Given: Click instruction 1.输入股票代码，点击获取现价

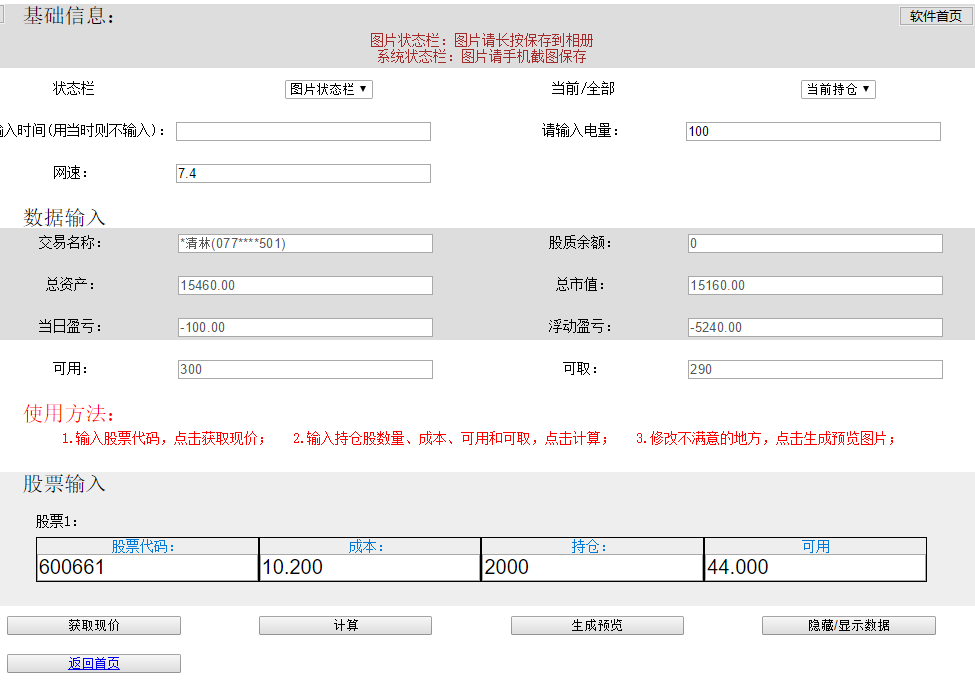Looking at the screenshot, I should tap(164, 439).
